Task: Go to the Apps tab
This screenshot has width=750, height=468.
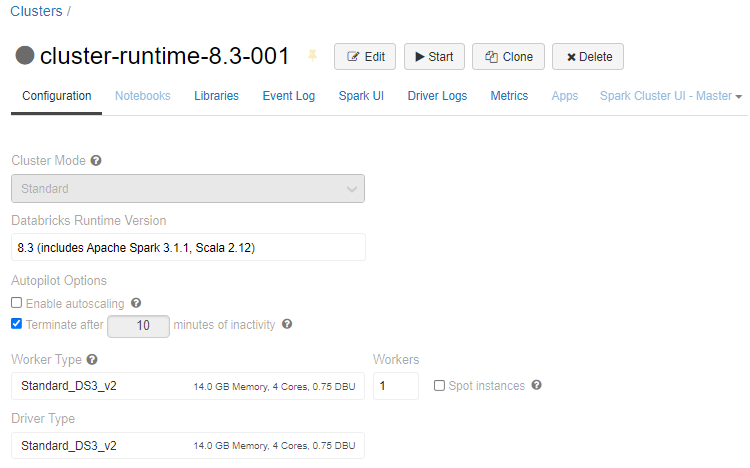Action: 564,96
